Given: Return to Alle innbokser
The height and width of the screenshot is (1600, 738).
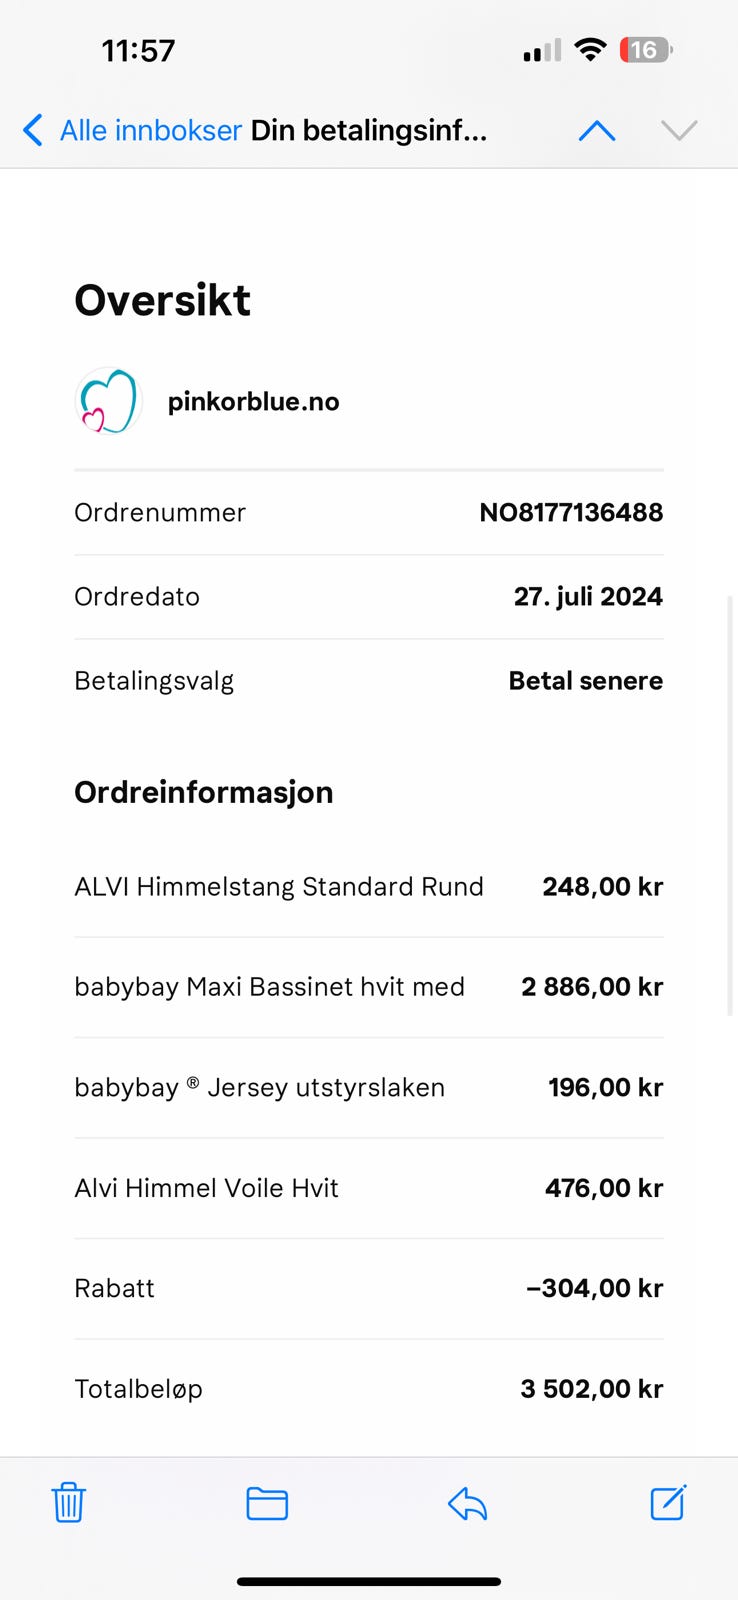Looking at the screenshot, I should [x=150, y=130].
